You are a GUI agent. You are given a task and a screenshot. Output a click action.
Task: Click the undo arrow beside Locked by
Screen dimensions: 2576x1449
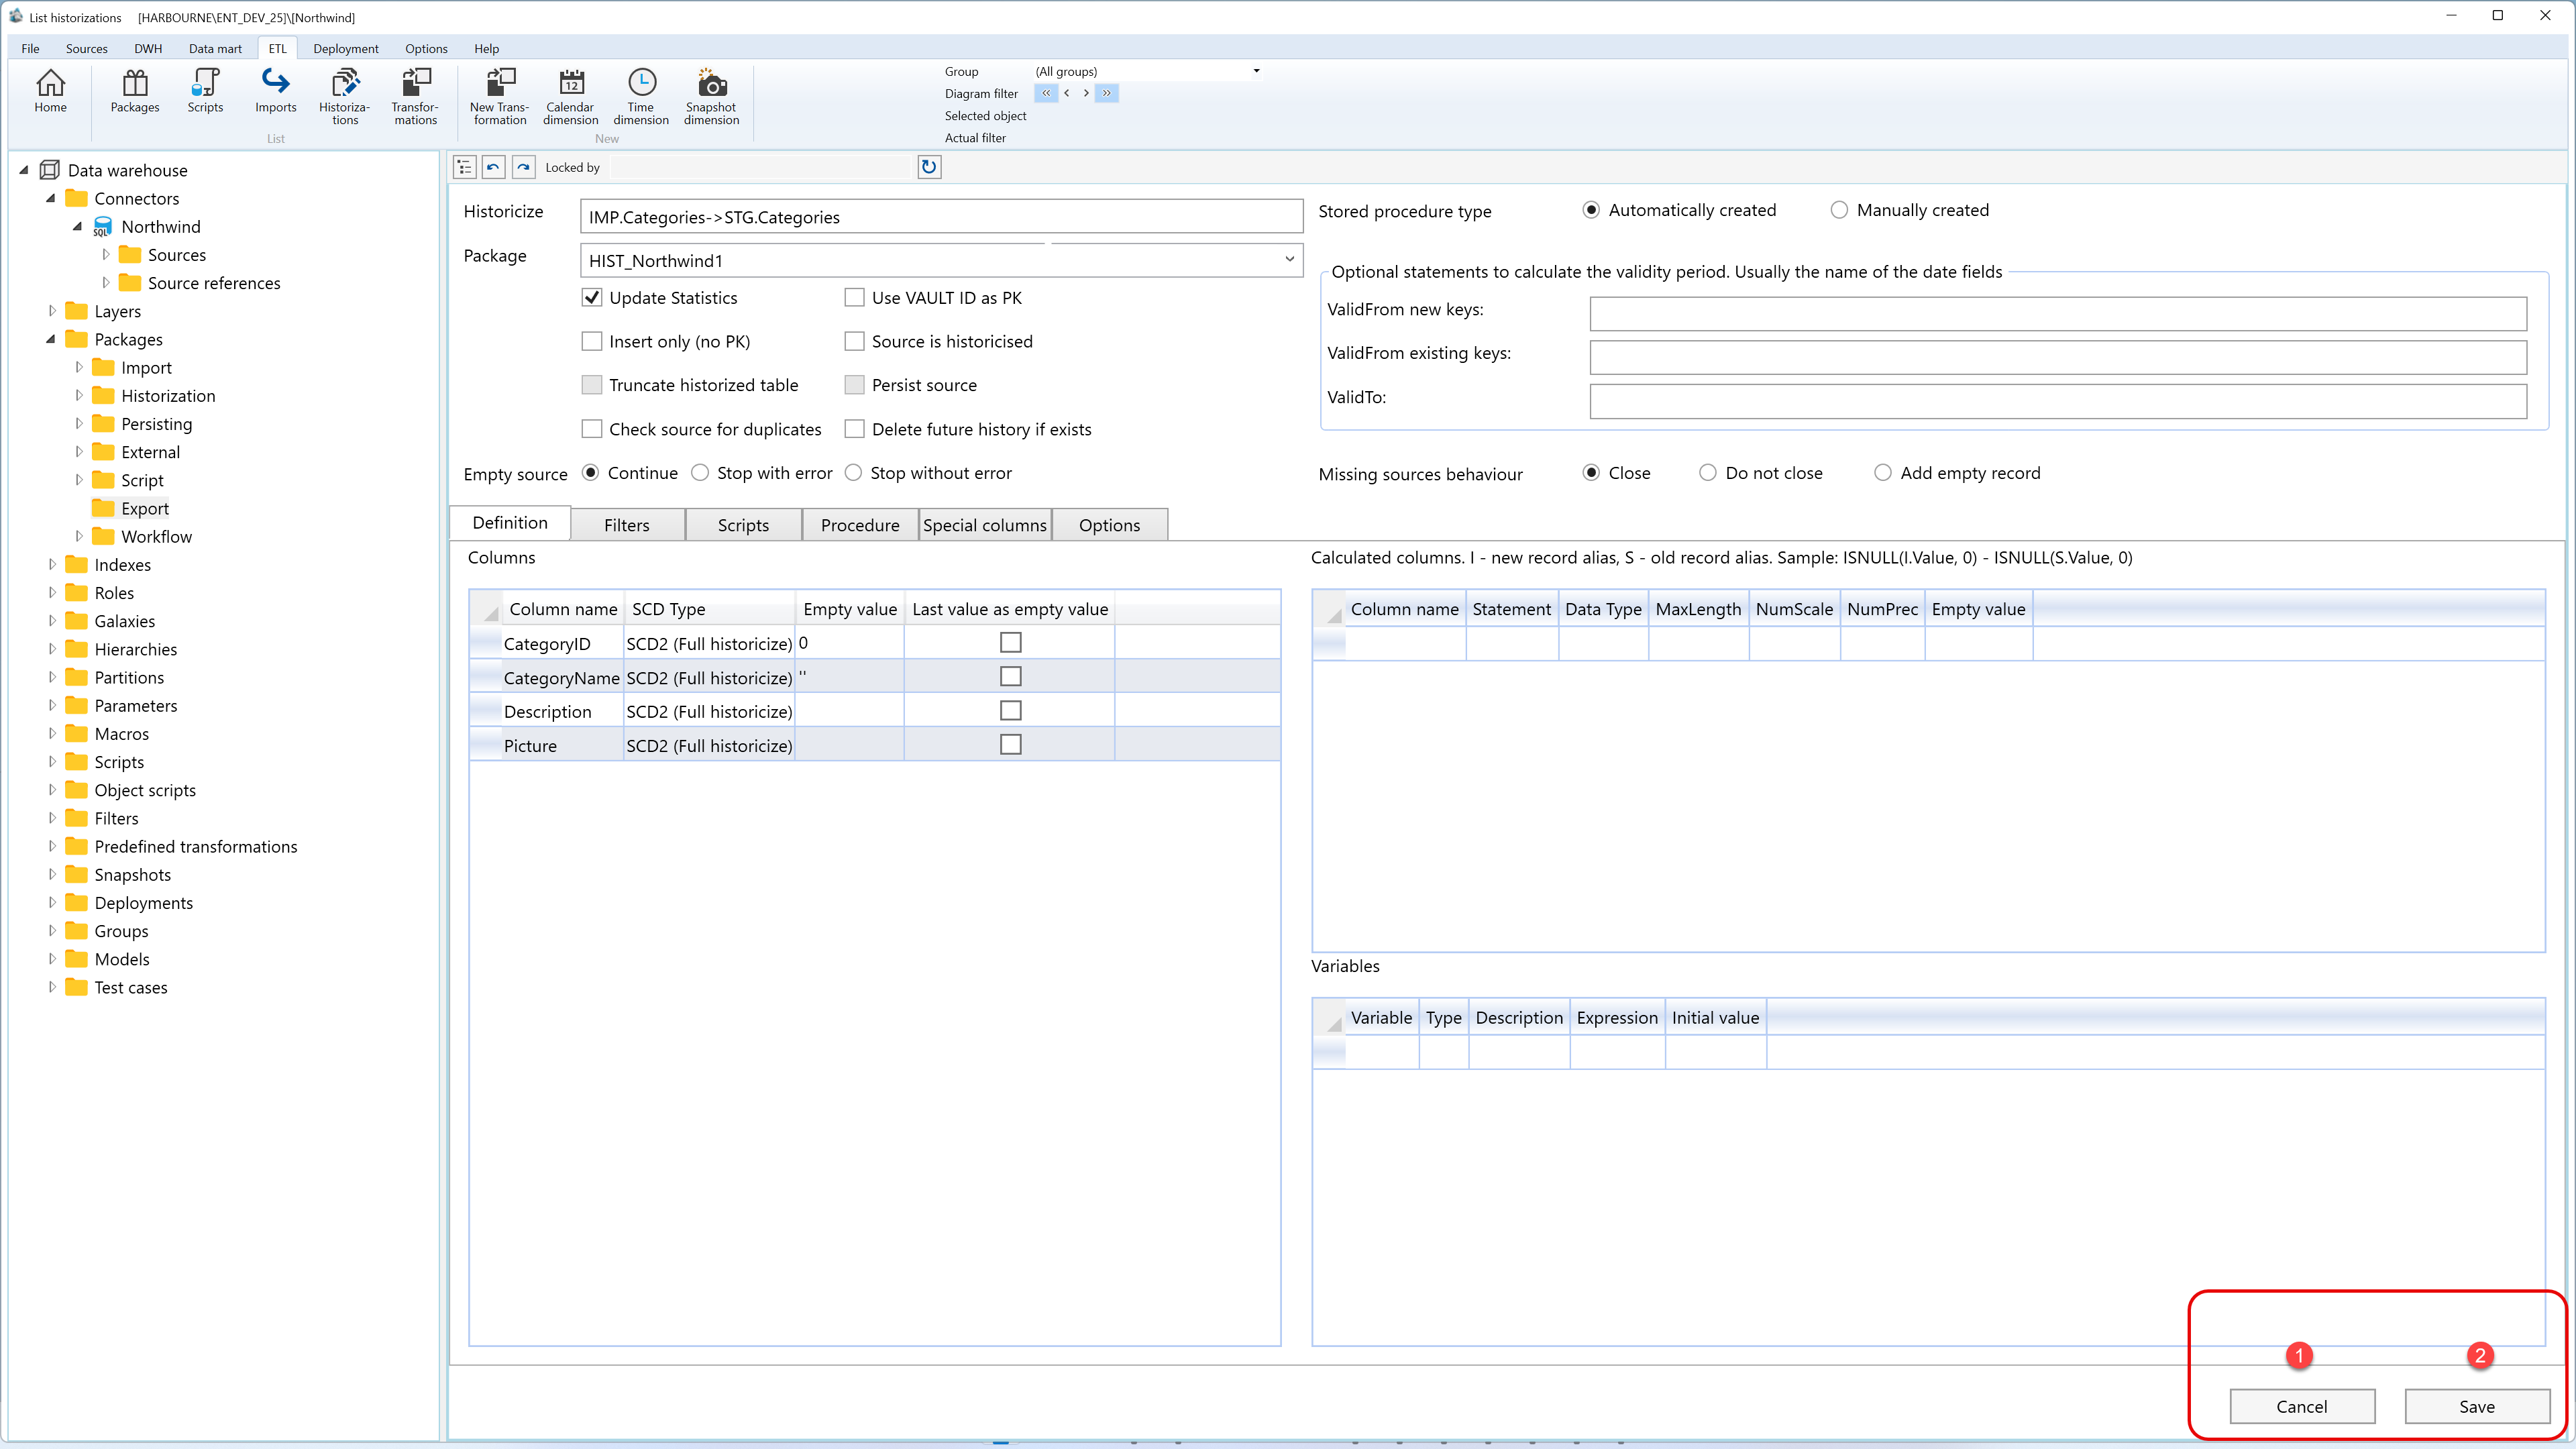(x=494, y=167)
